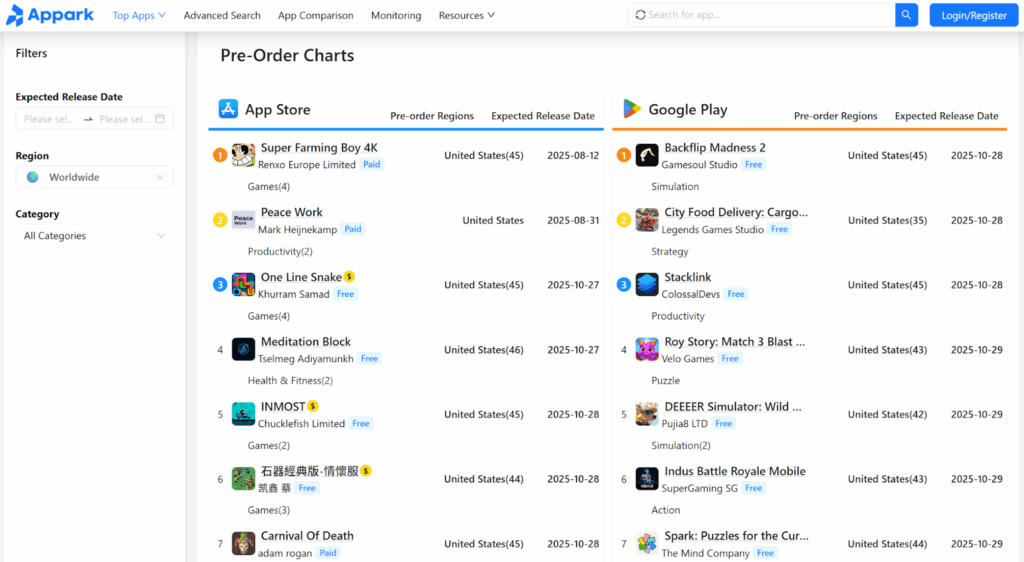Click the calendar icon in release date filter

160,119
